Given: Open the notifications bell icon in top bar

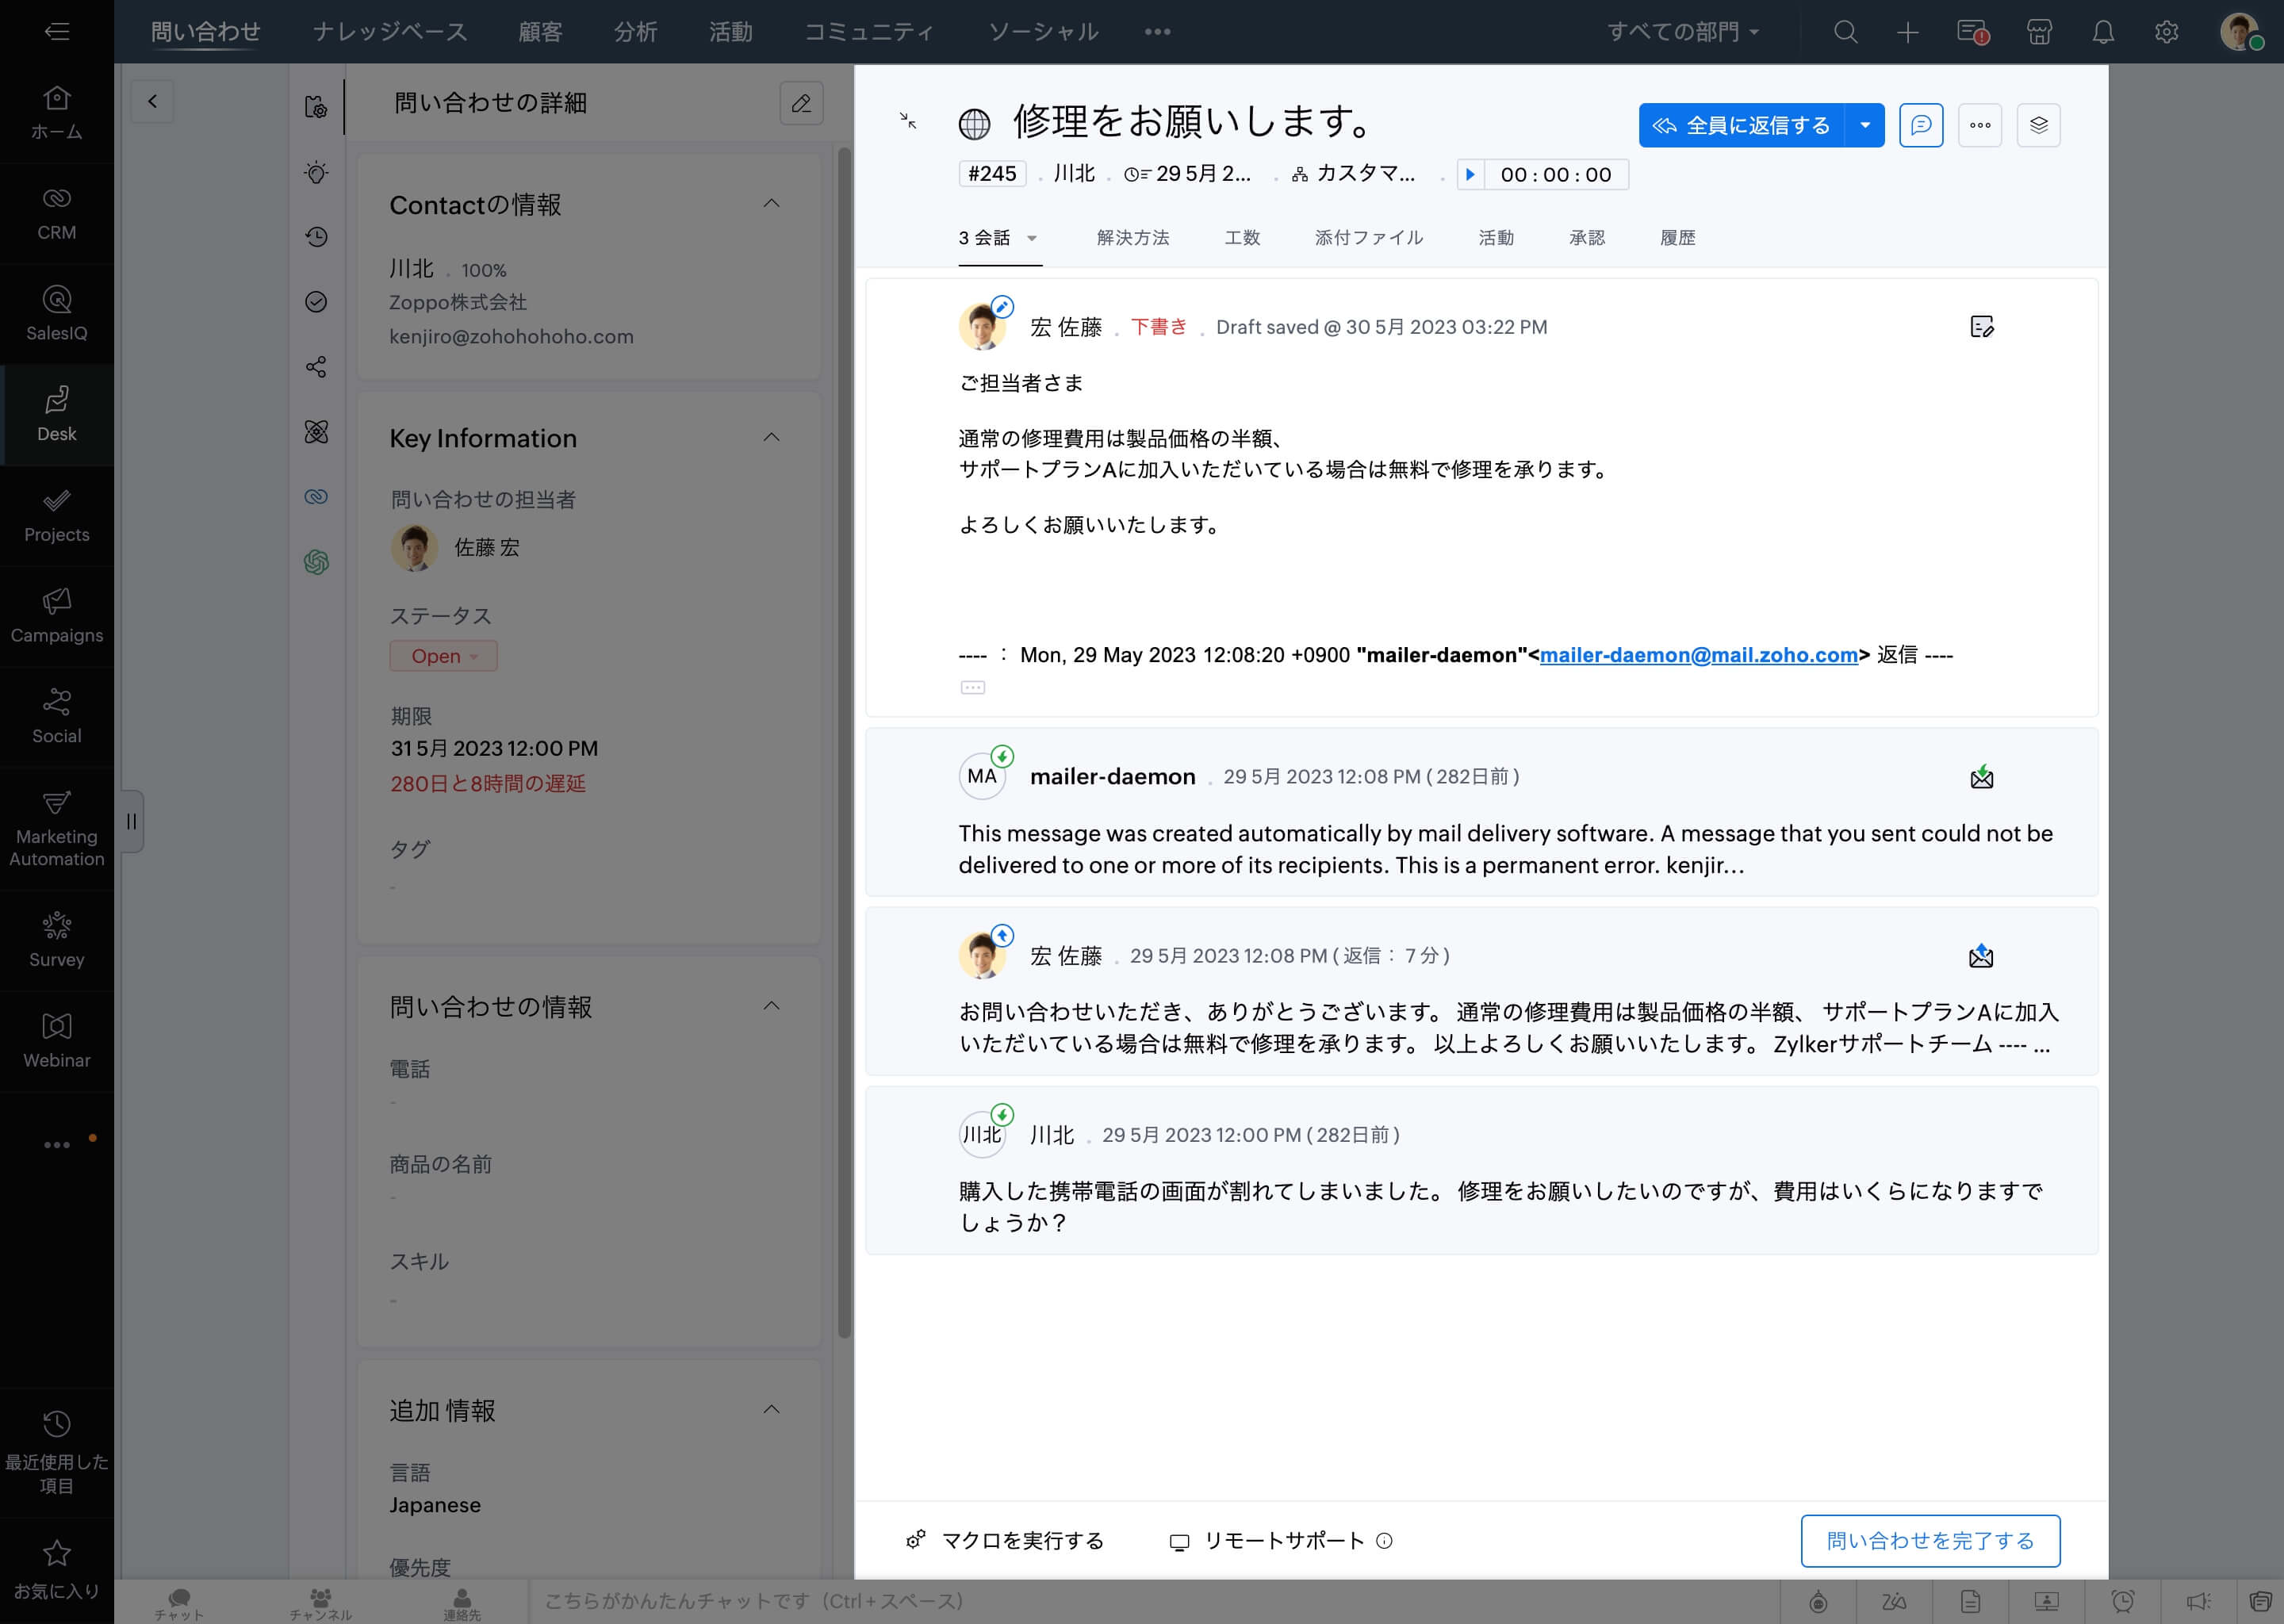Looking at the screenshot, I should (2103, 32).
